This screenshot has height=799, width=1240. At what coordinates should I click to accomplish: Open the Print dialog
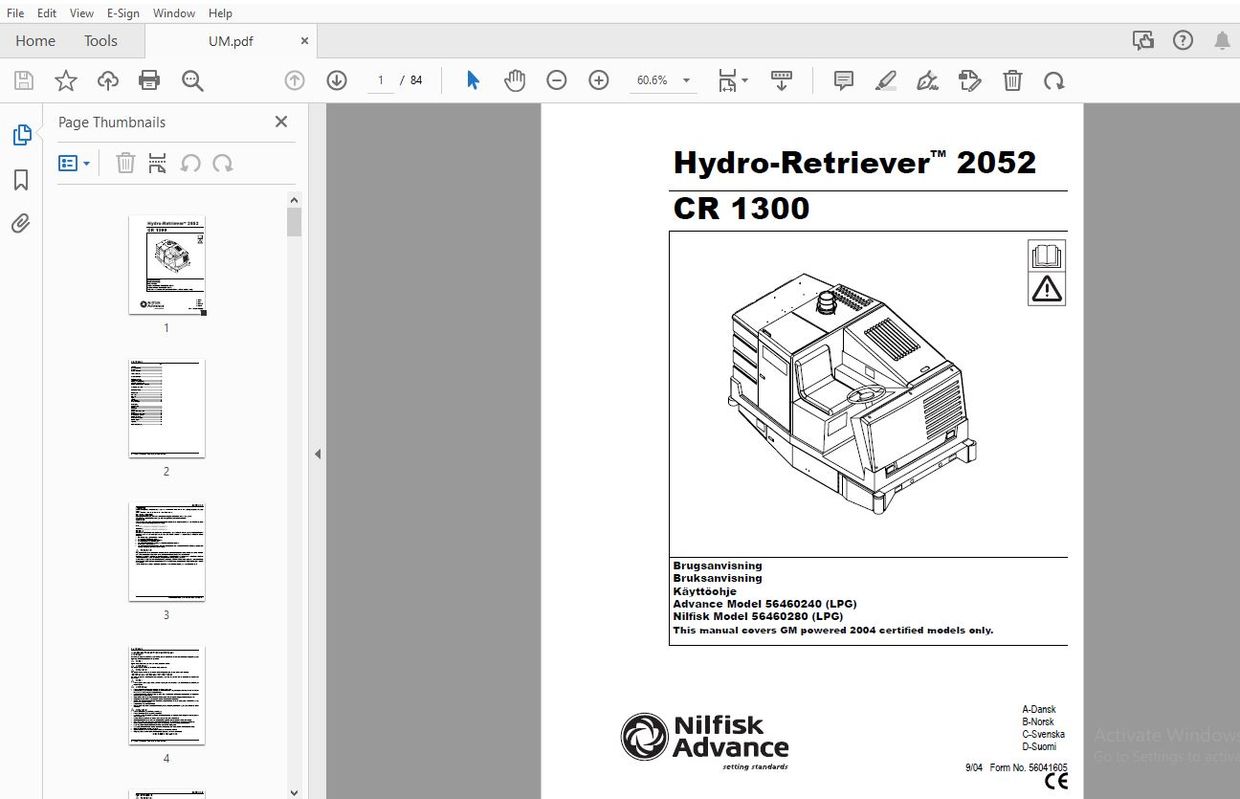pyautogui.click(x=148, y=80)
